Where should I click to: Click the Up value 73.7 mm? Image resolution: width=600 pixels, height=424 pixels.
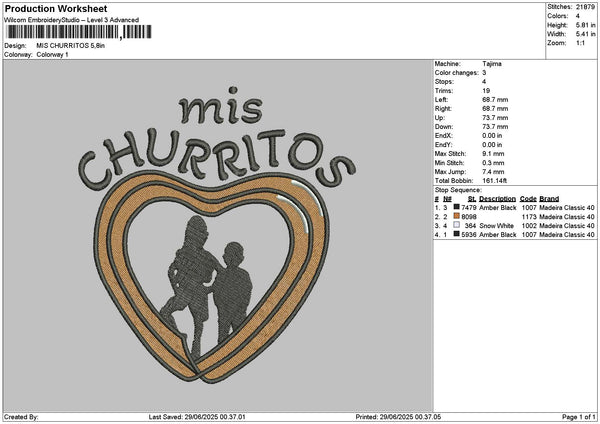pyautogui.click(x=495, y=118)
